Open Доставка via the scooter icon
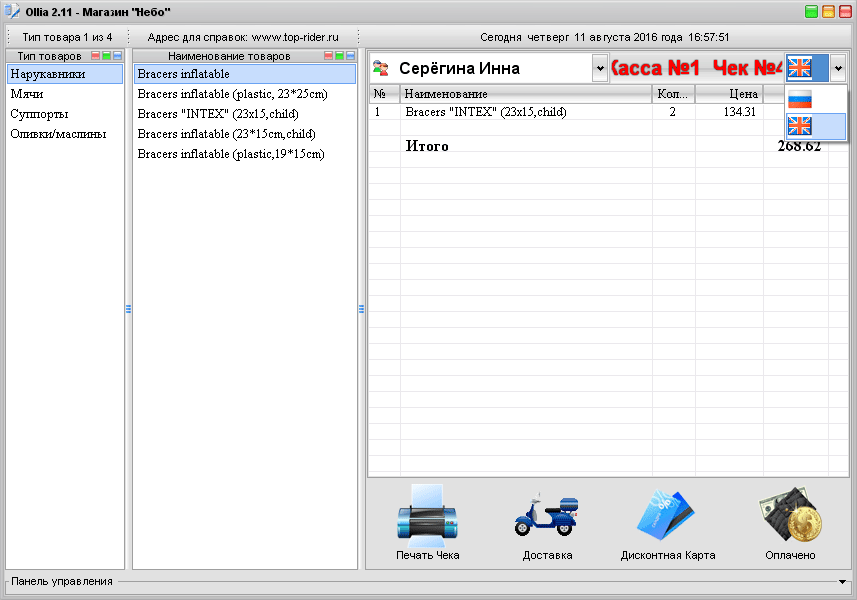Image resolution: width=857 pixels, height=600 pixels. coord(547,514)
